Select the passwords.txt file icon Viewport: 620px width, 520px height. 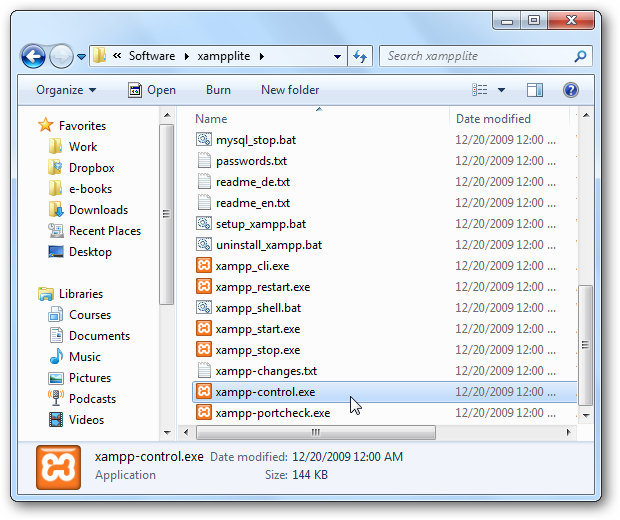204,161
